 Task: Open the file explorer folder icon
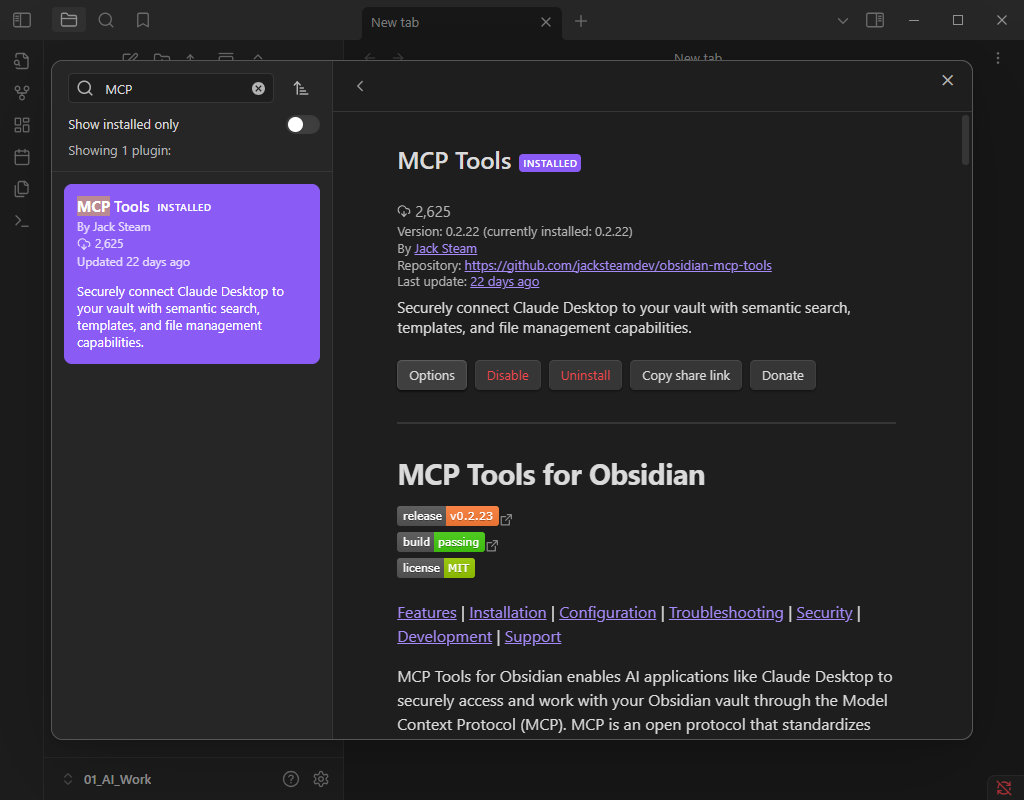point(69,20)
